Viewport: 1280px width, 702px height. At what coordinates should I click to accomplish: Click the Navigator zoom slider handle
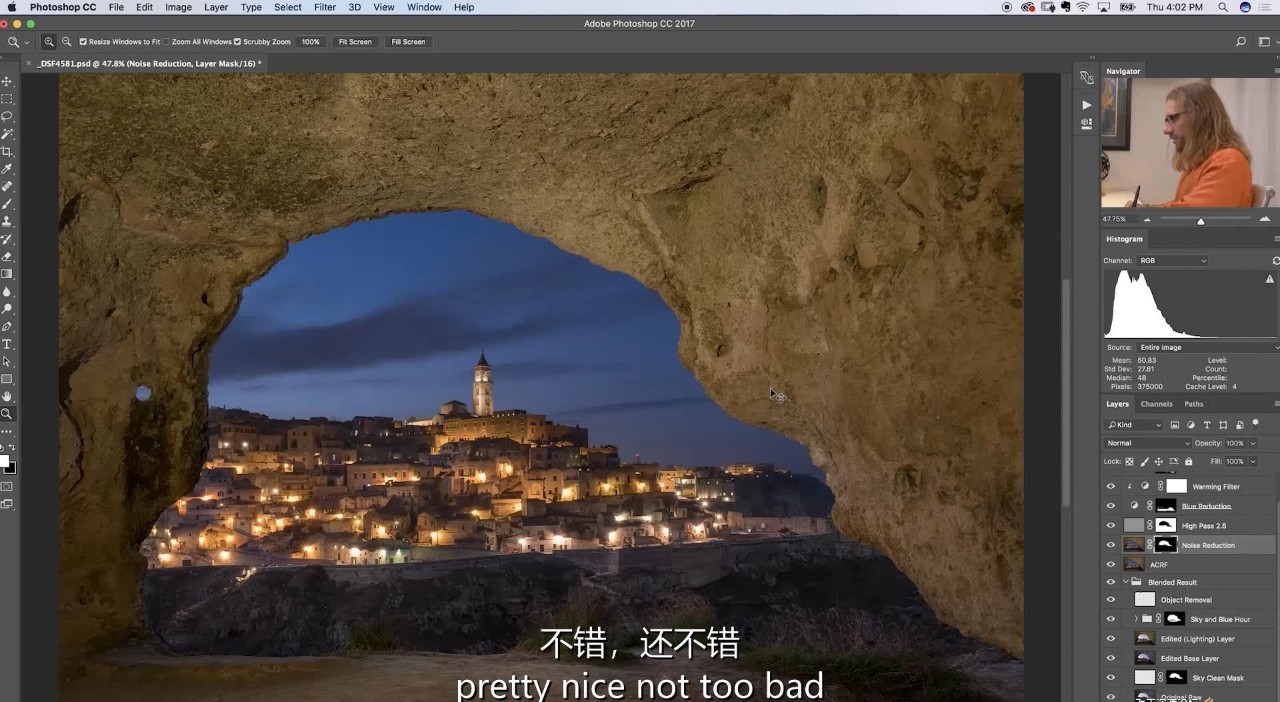click(1200, 220)
